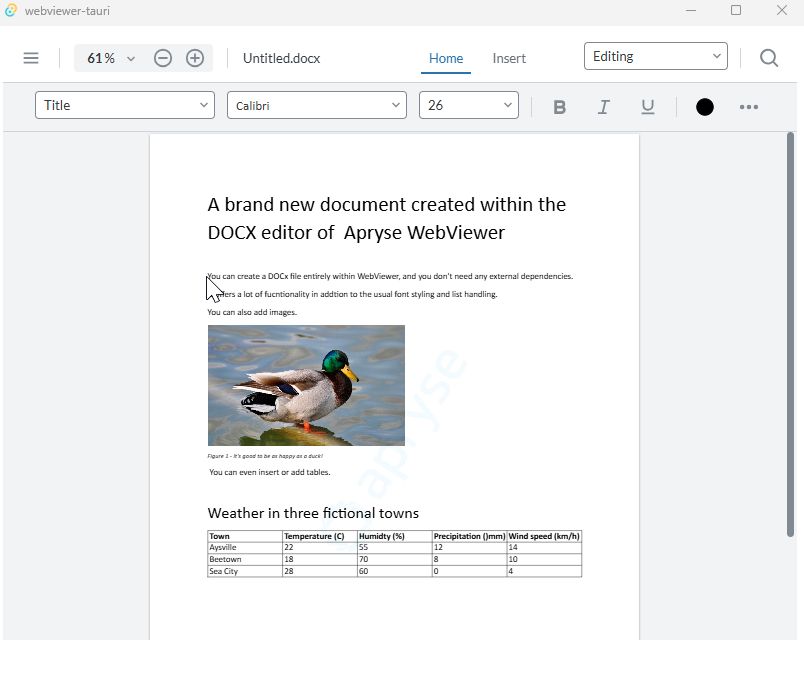
Task: Click the webviewer-tauri app icon in title bar
Action: [11, 10]
